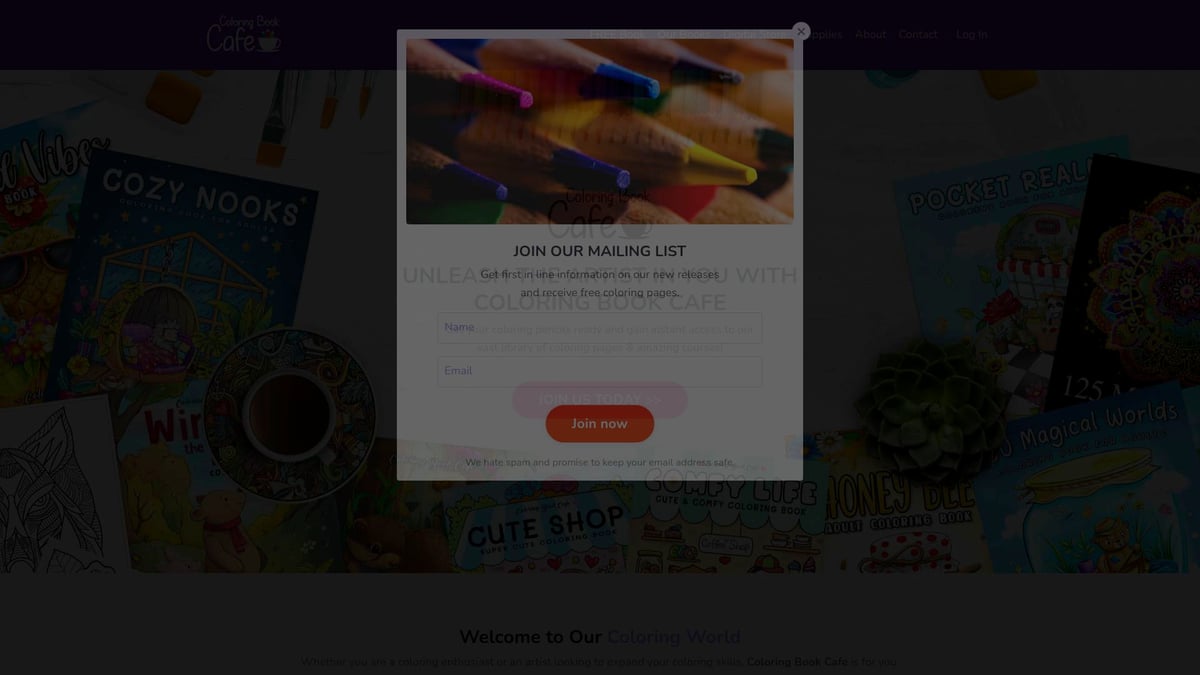
Task: Click the Coloring Book Cafe logo
Action: click(x=243, y=34)
